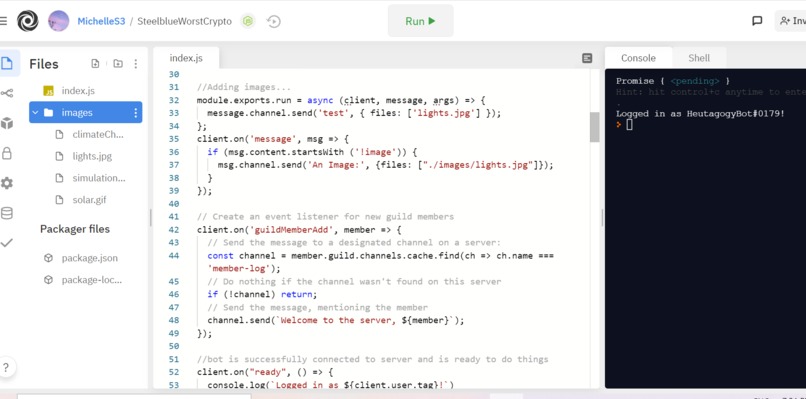Switch to the Console tab

coord(638,58)
